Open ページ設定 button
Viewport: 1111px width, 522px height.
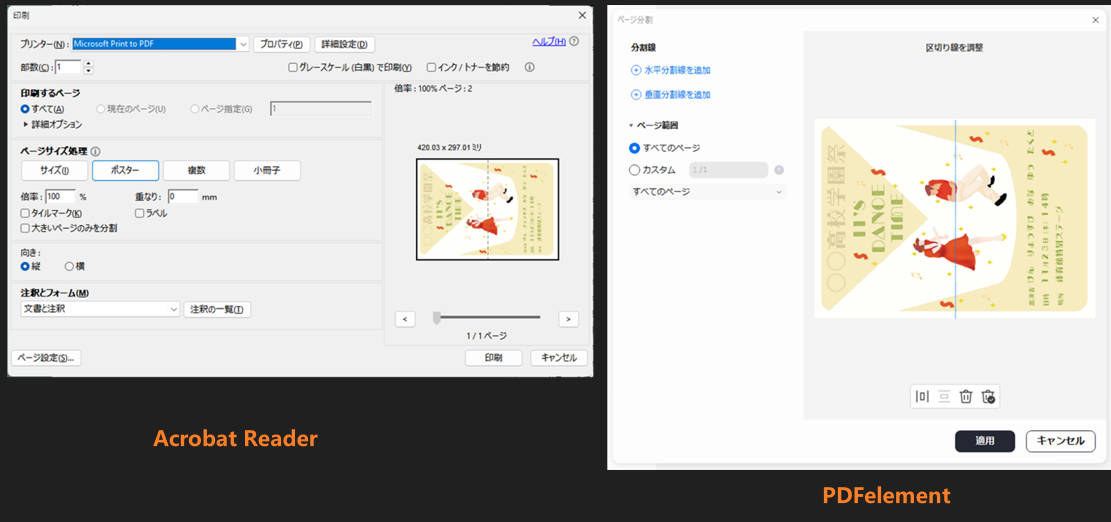pos(46,358)
